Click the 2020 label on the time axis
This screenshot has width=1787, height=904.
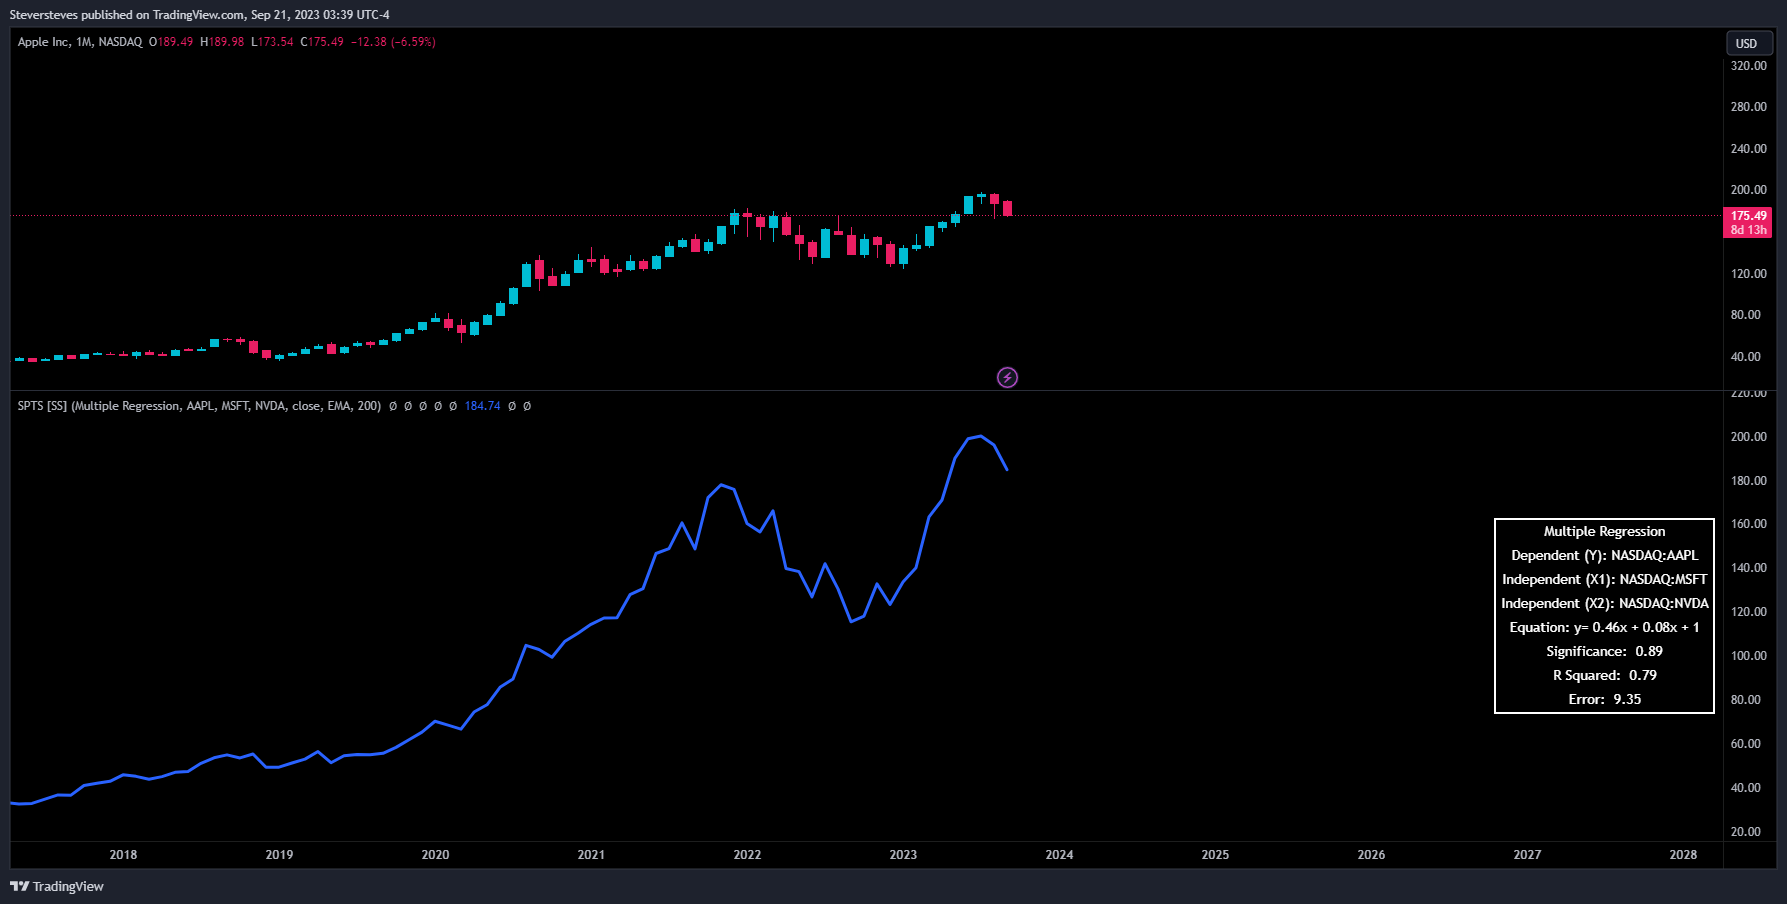435,854
